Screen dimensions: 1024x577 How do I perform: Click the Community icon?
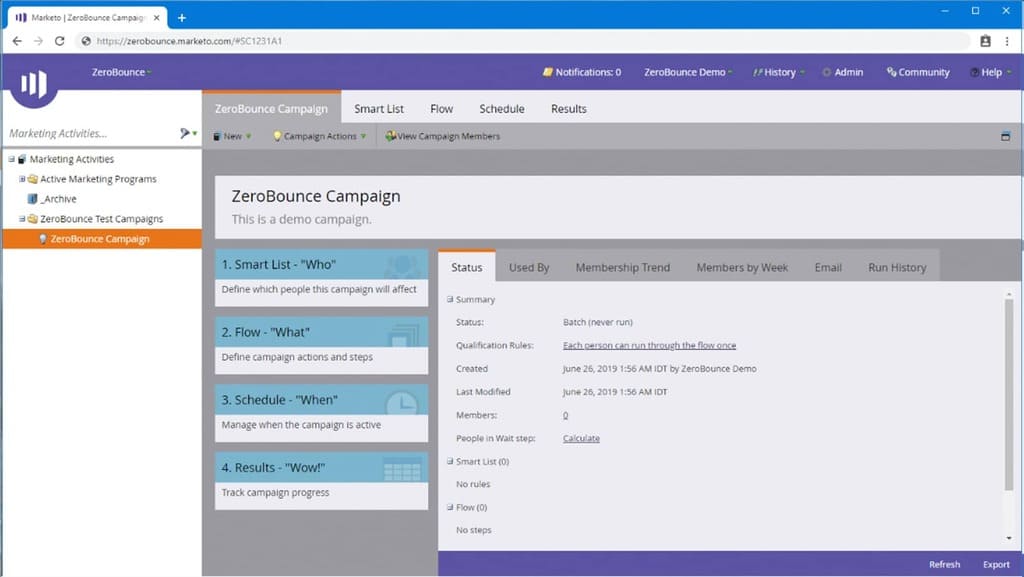[891, 72]
